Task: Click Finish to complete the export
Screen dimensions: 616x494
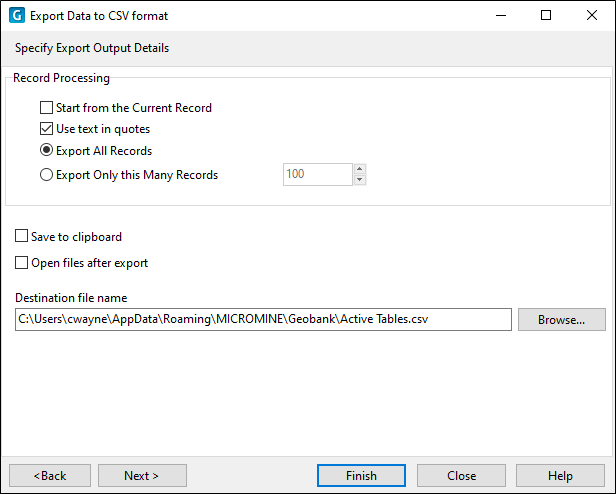Action: [361, 476]
